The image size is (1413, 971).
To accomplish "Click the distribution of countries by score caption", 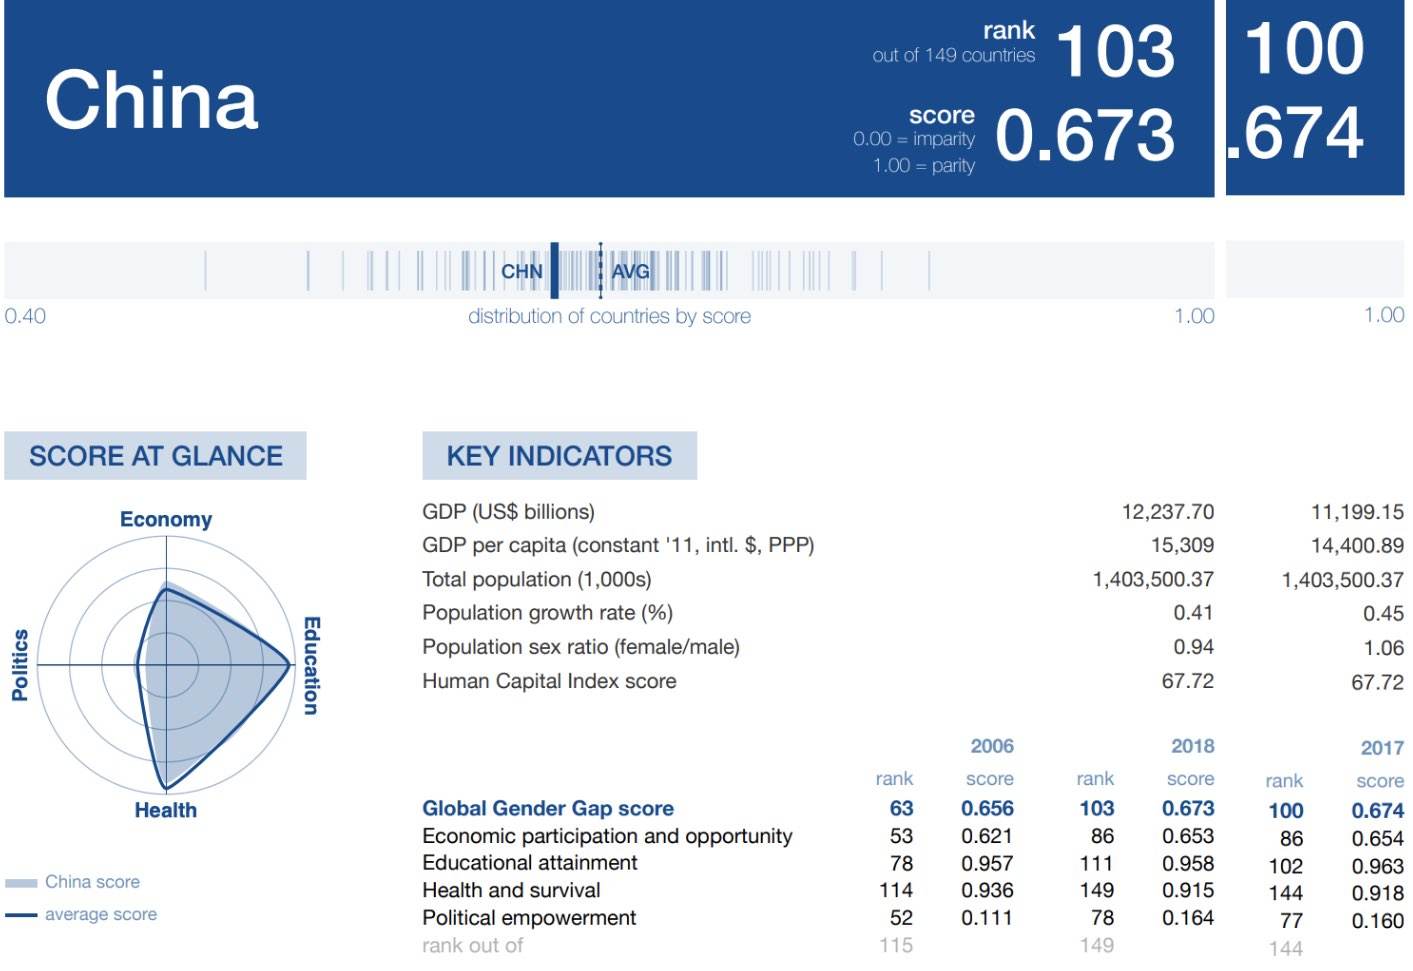I will pyautogui.click(x=609, y=316).
